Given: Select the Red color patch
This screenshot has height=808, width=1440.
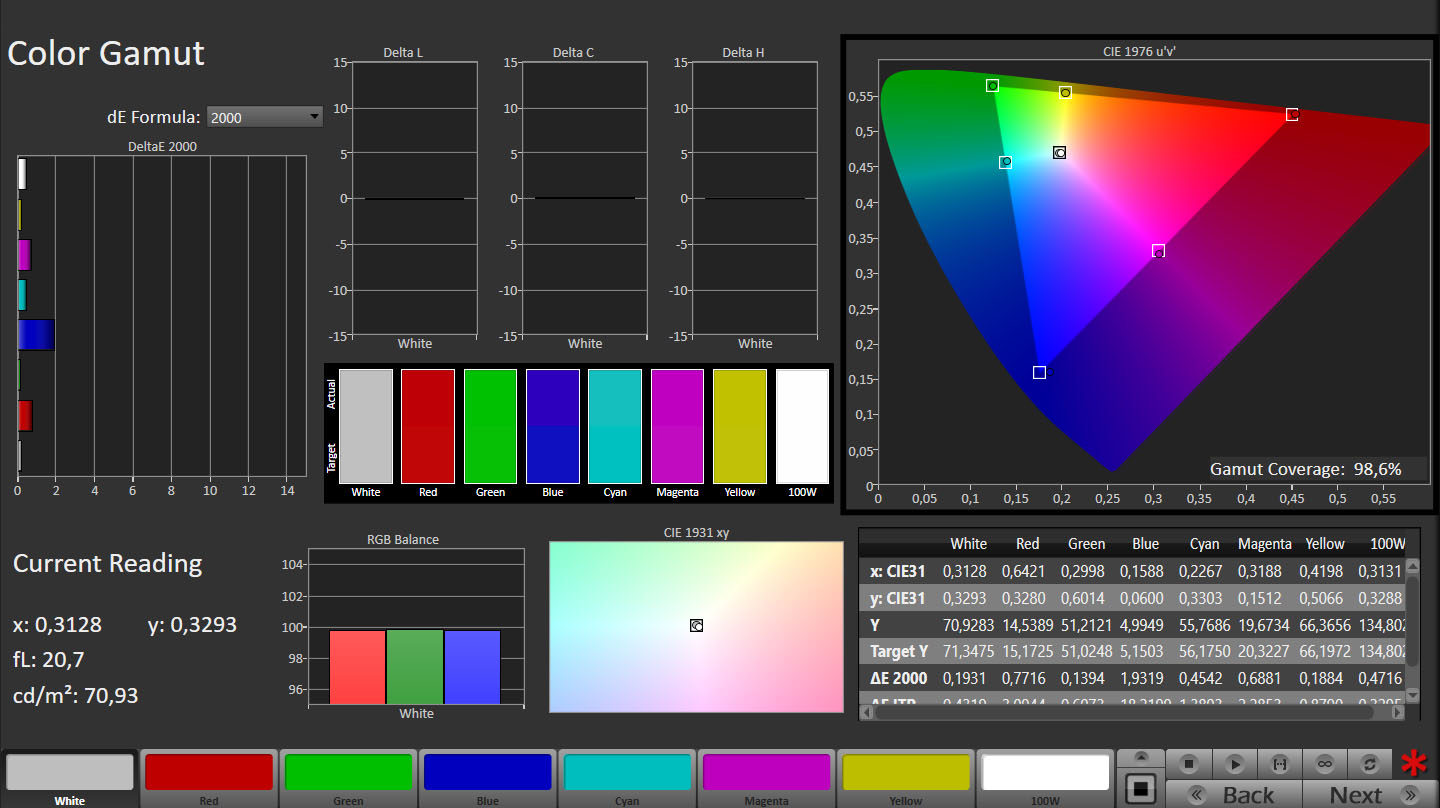Looking at the screenshot, I should coord(209,773).
